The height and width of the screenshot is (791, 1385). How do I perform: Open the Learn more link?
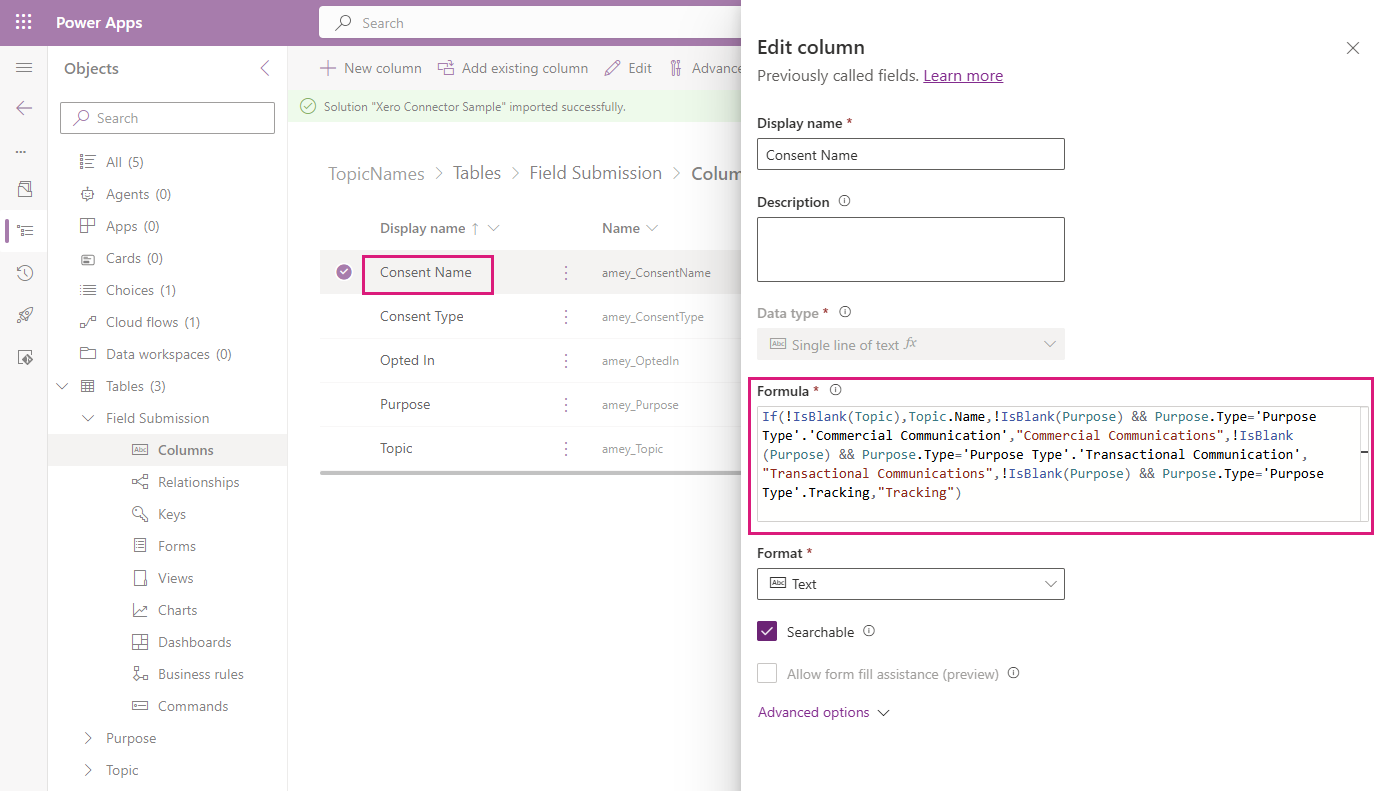[963, 76]
